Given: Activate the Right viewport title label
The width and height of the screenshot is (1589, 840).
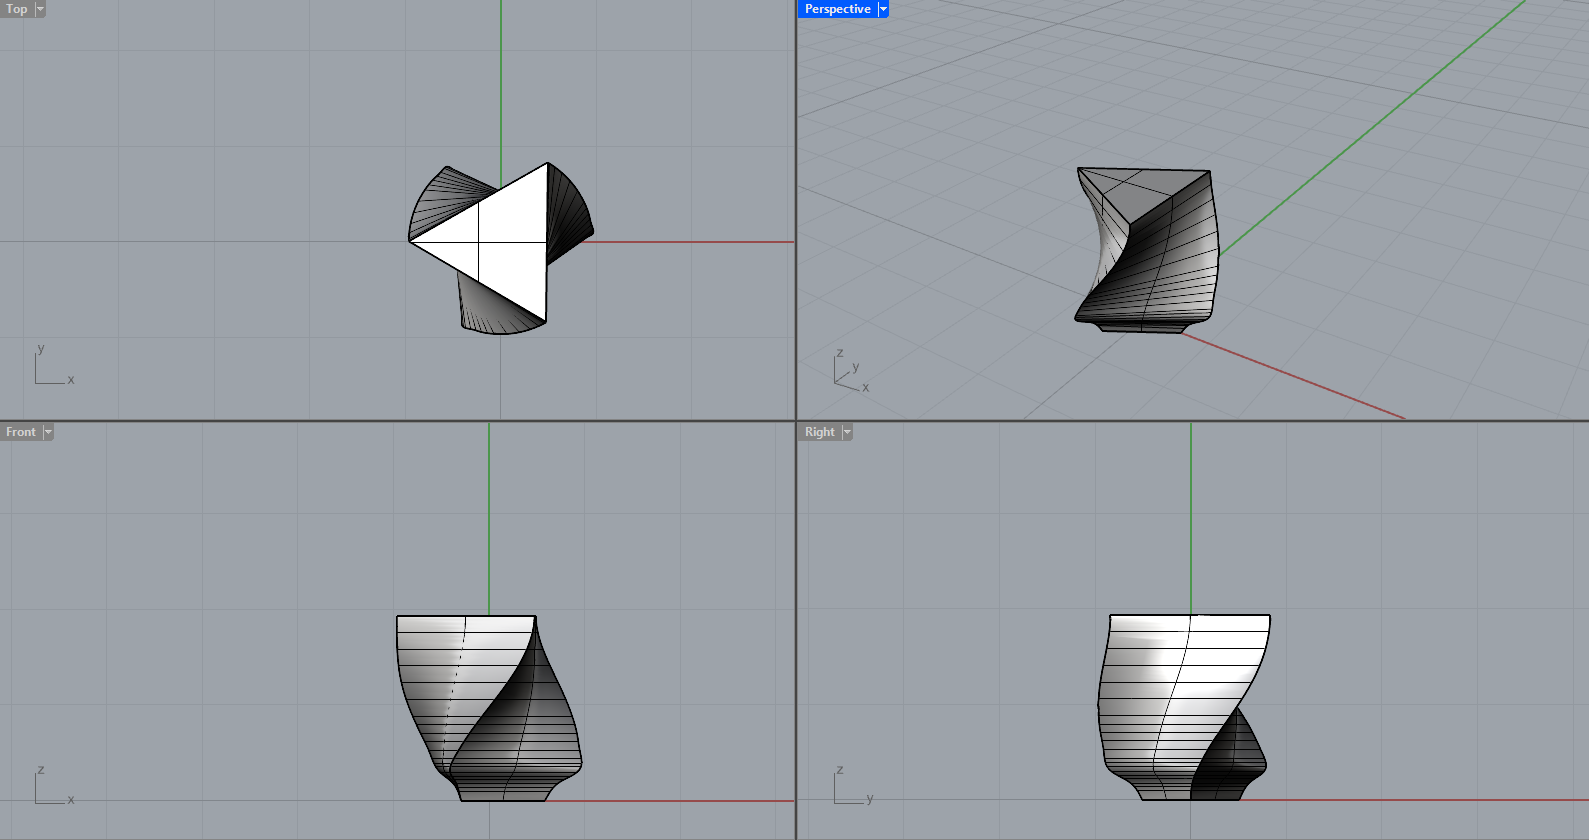Looking at the screenshot, I should [820, 432].
